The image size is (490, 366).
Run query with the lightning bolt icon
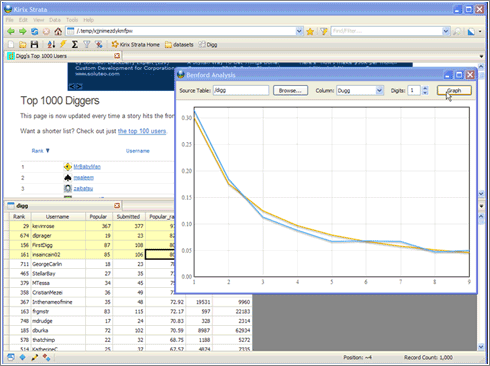click(x=63, y=44)
